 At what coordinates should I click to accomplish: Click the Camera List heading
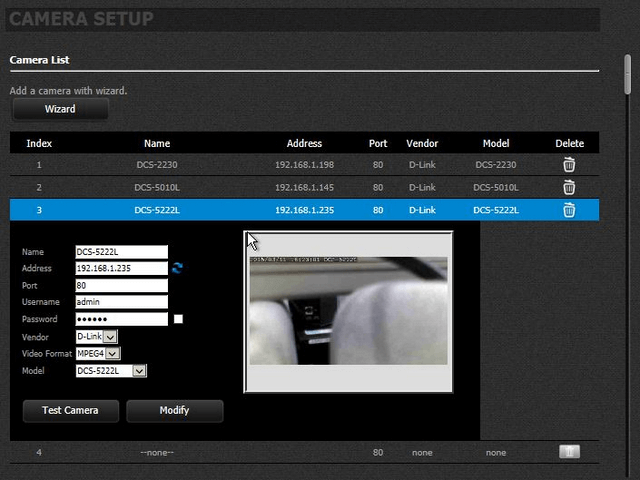[x=40, y=60]
